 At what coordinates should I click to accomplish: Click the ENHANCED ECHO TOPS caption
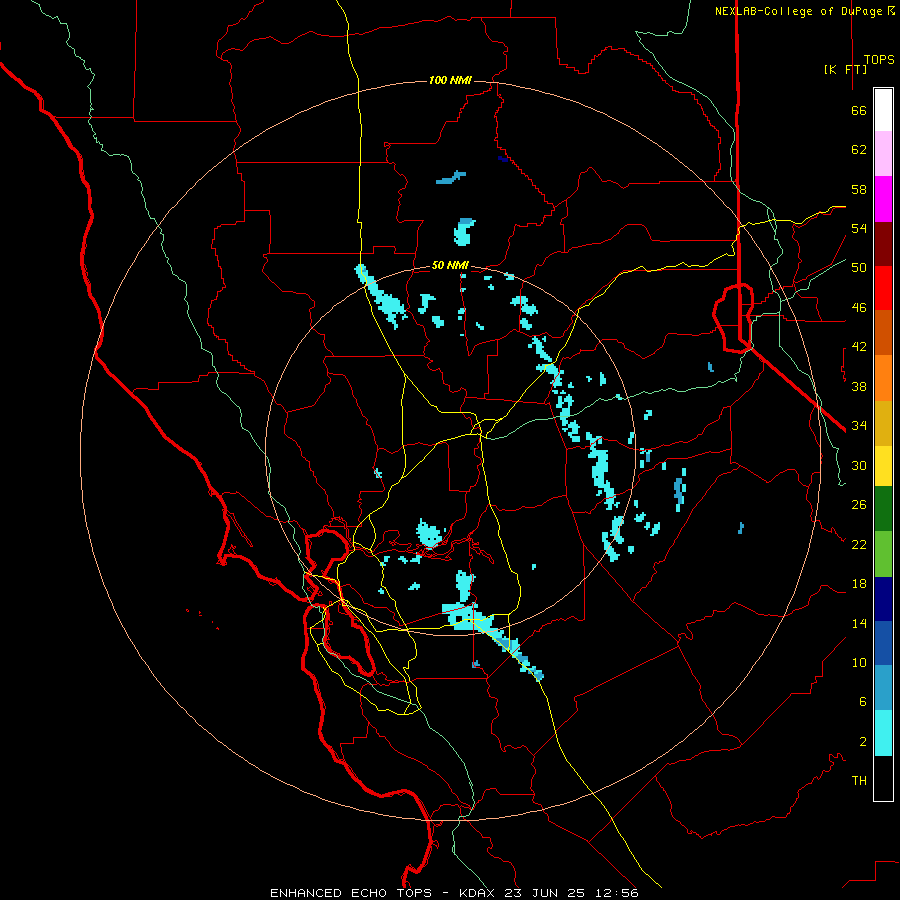coord(351,893)
